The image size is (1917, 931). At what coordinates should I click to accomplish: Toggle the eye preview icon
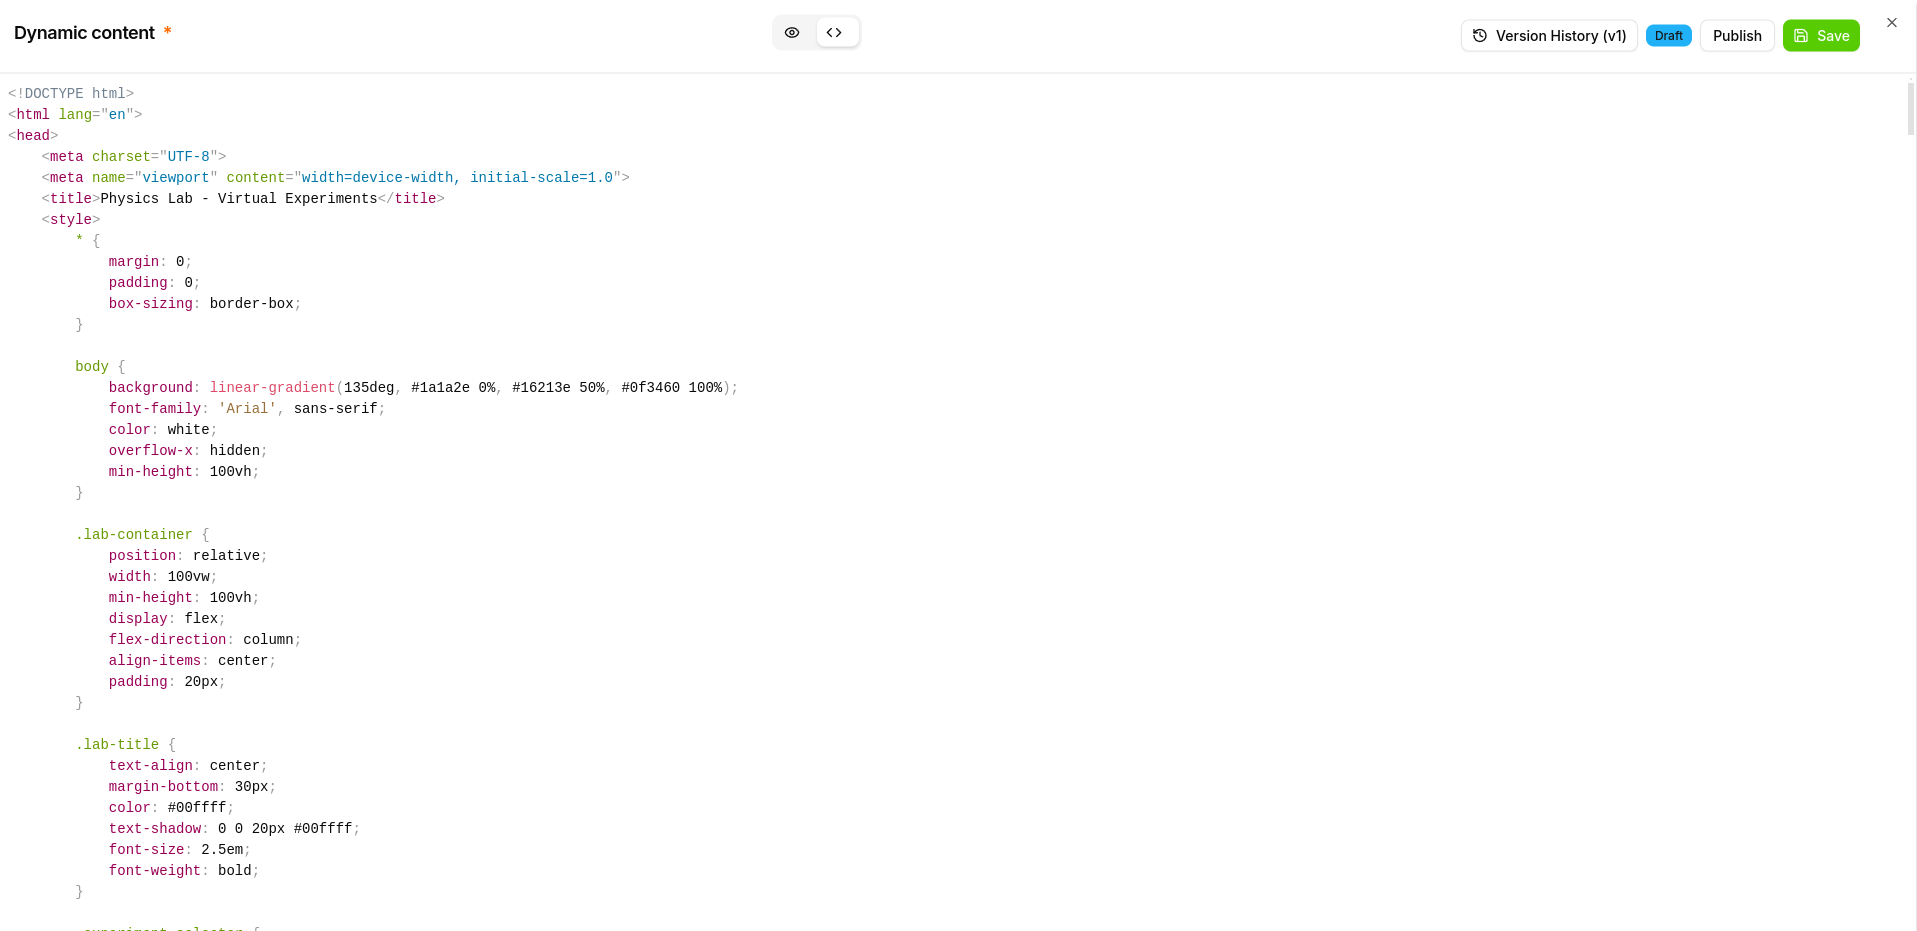[x=792, y=32]
